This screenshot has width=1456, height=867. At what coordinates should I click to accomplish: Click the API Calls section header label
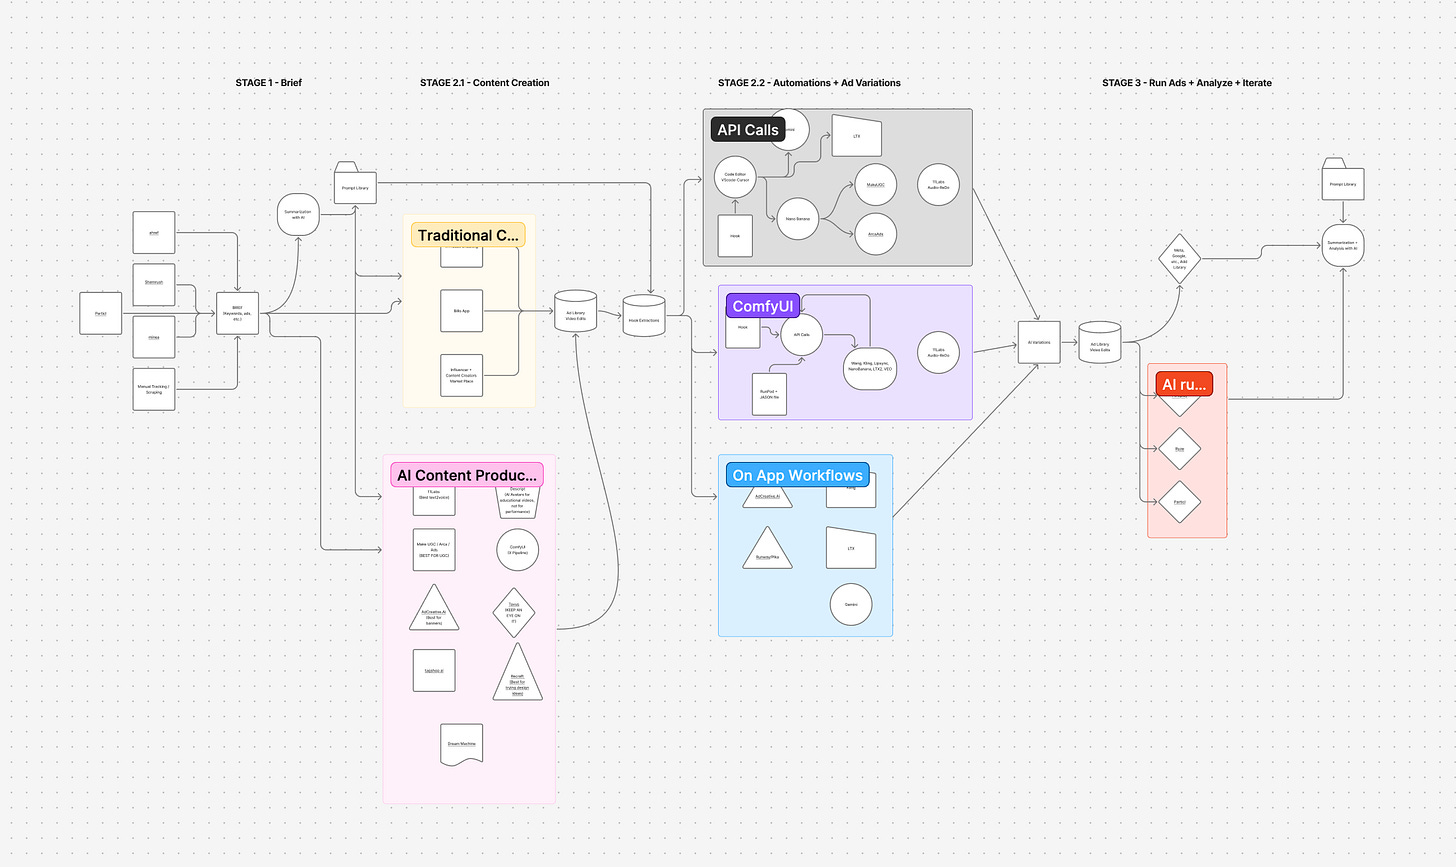(747, 129)
